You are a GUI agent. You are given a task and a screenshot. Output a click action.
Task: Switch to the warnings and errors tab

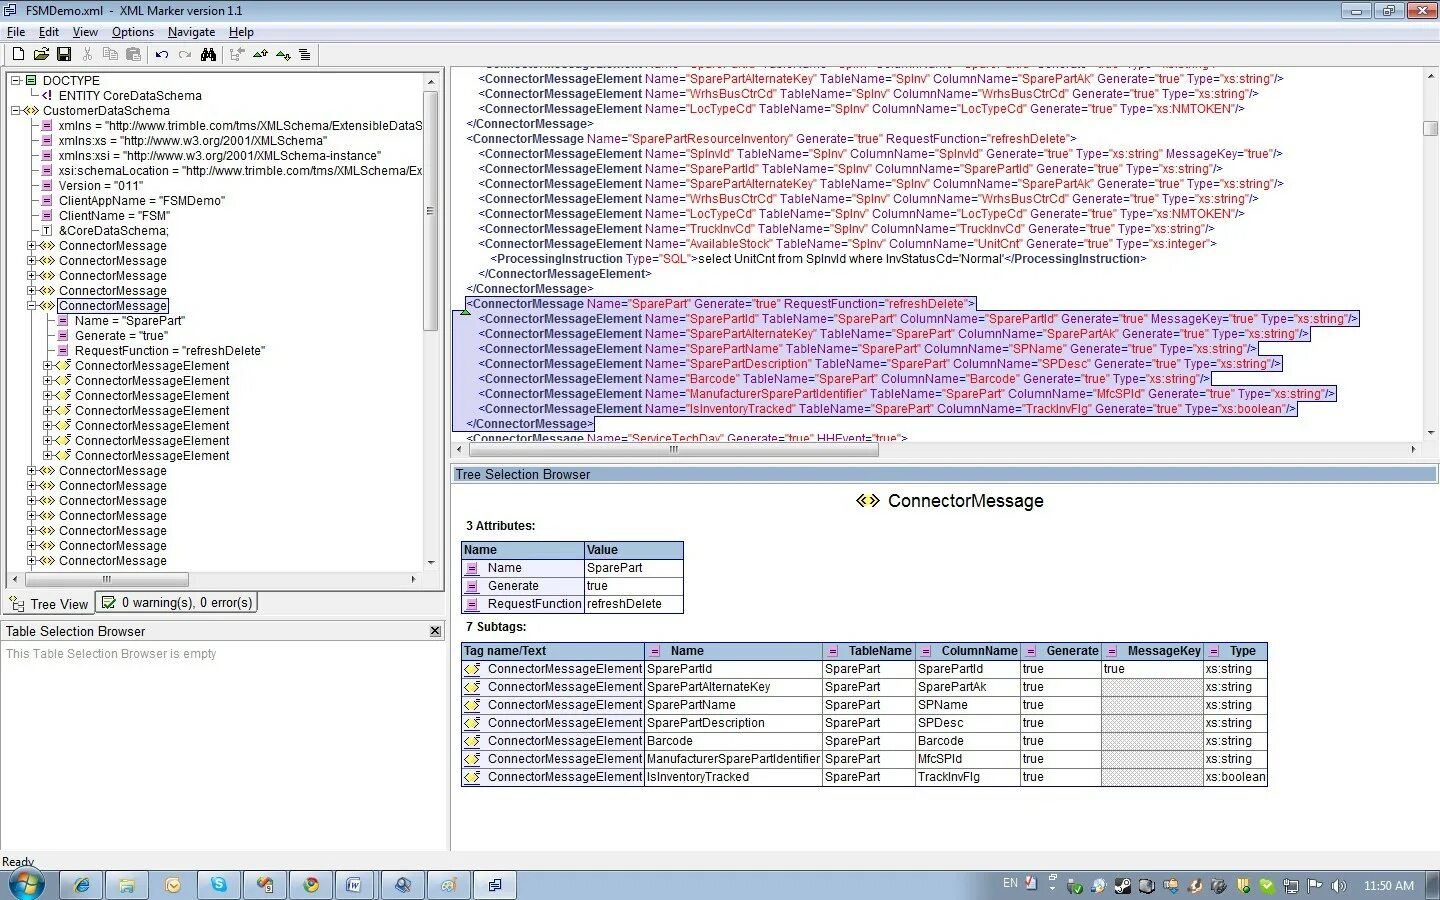(177, 603)
